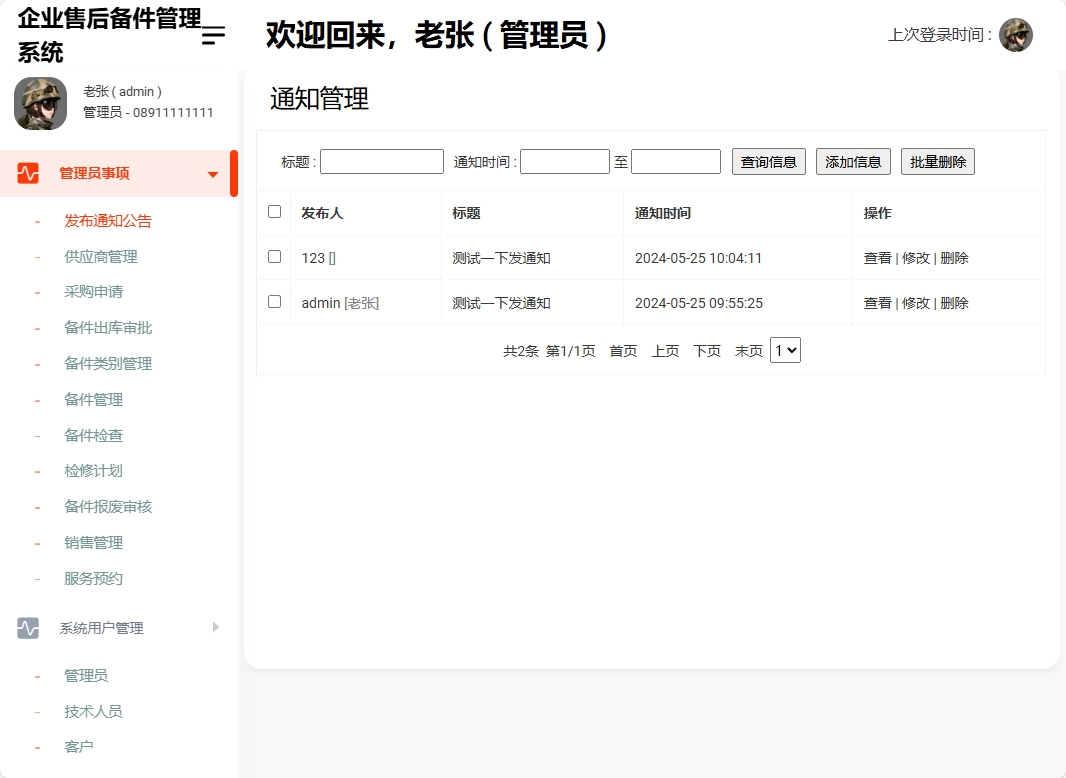Click the dash icon before 备件管理
The width and height of the screenshot is (1066, 778).
(37, 400)
